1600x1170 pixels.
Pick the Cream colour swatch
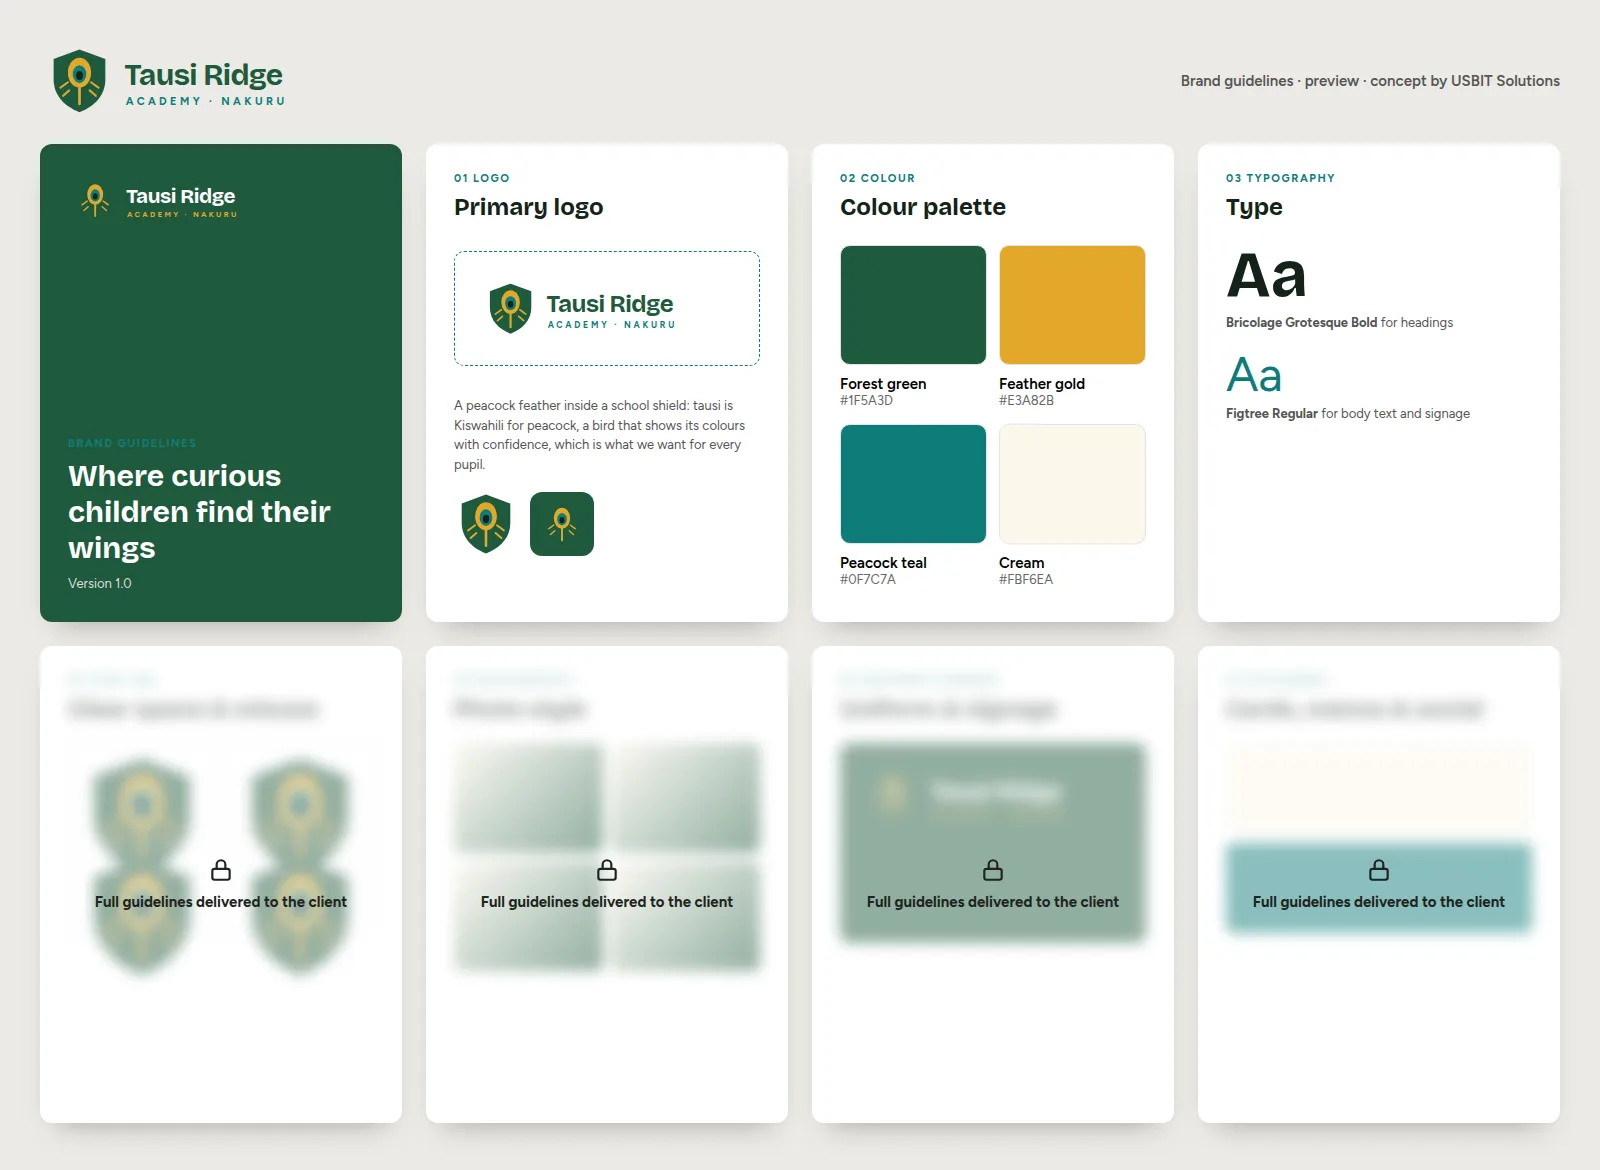click(x=1072, y=484)
